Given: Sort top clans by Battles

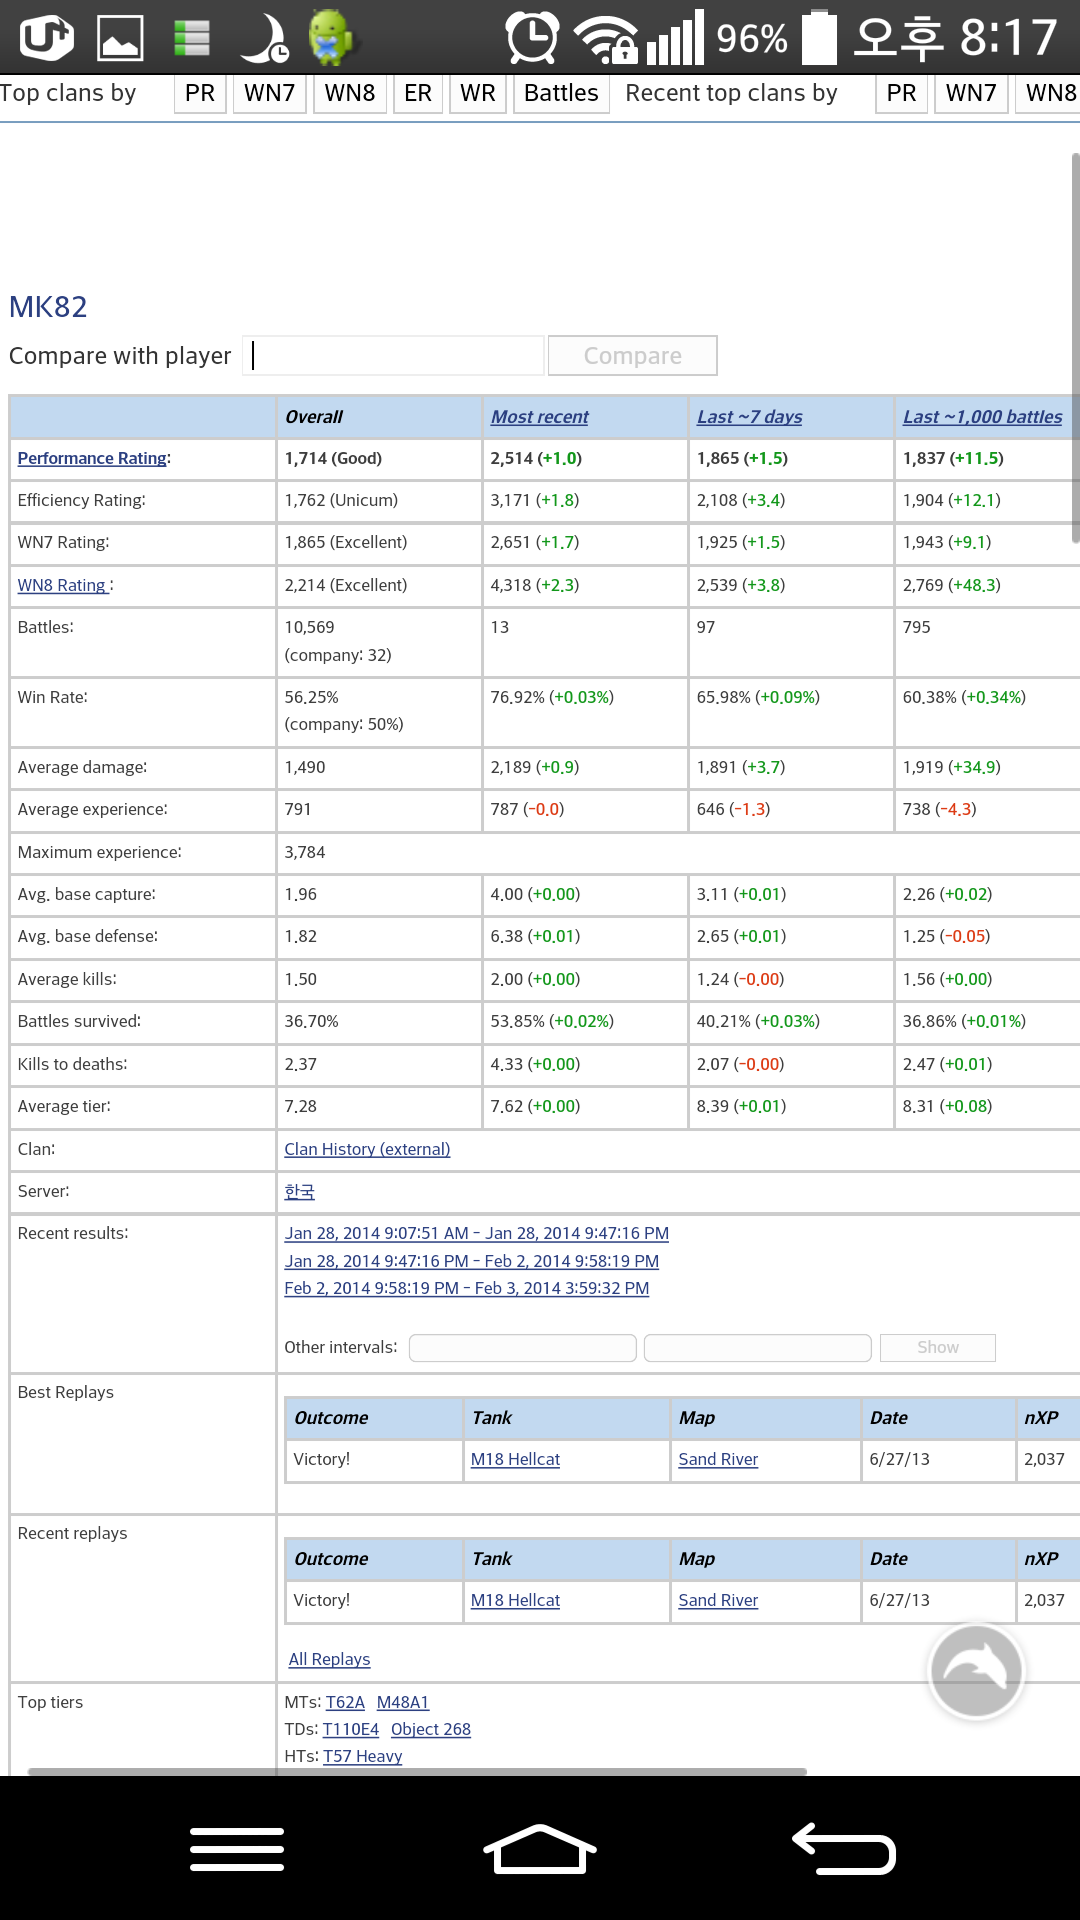Looking at the screenshot, I should [x=561, y=94].
